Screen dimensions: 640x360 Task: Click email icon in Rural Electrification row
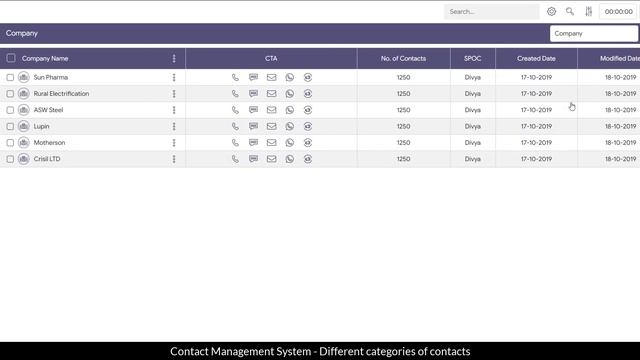tap(271, 93)
